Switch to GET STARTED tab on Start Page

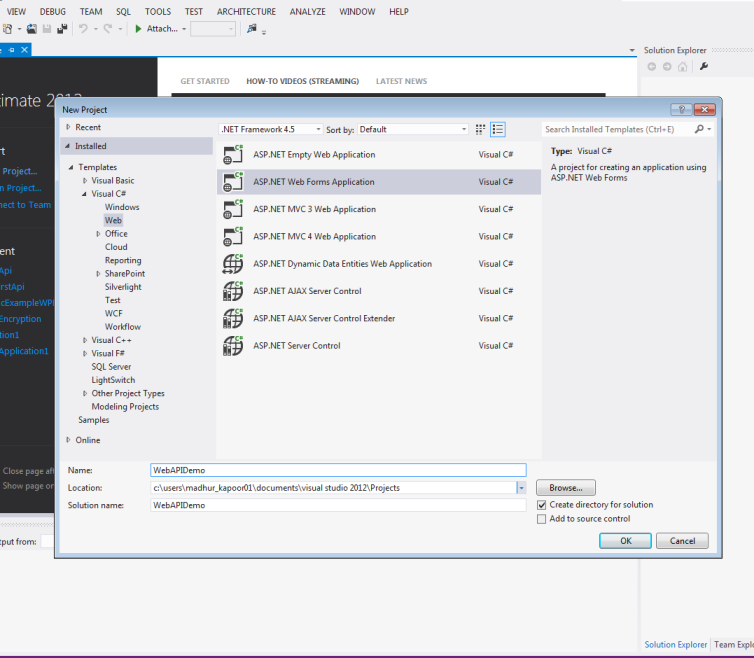205,81
